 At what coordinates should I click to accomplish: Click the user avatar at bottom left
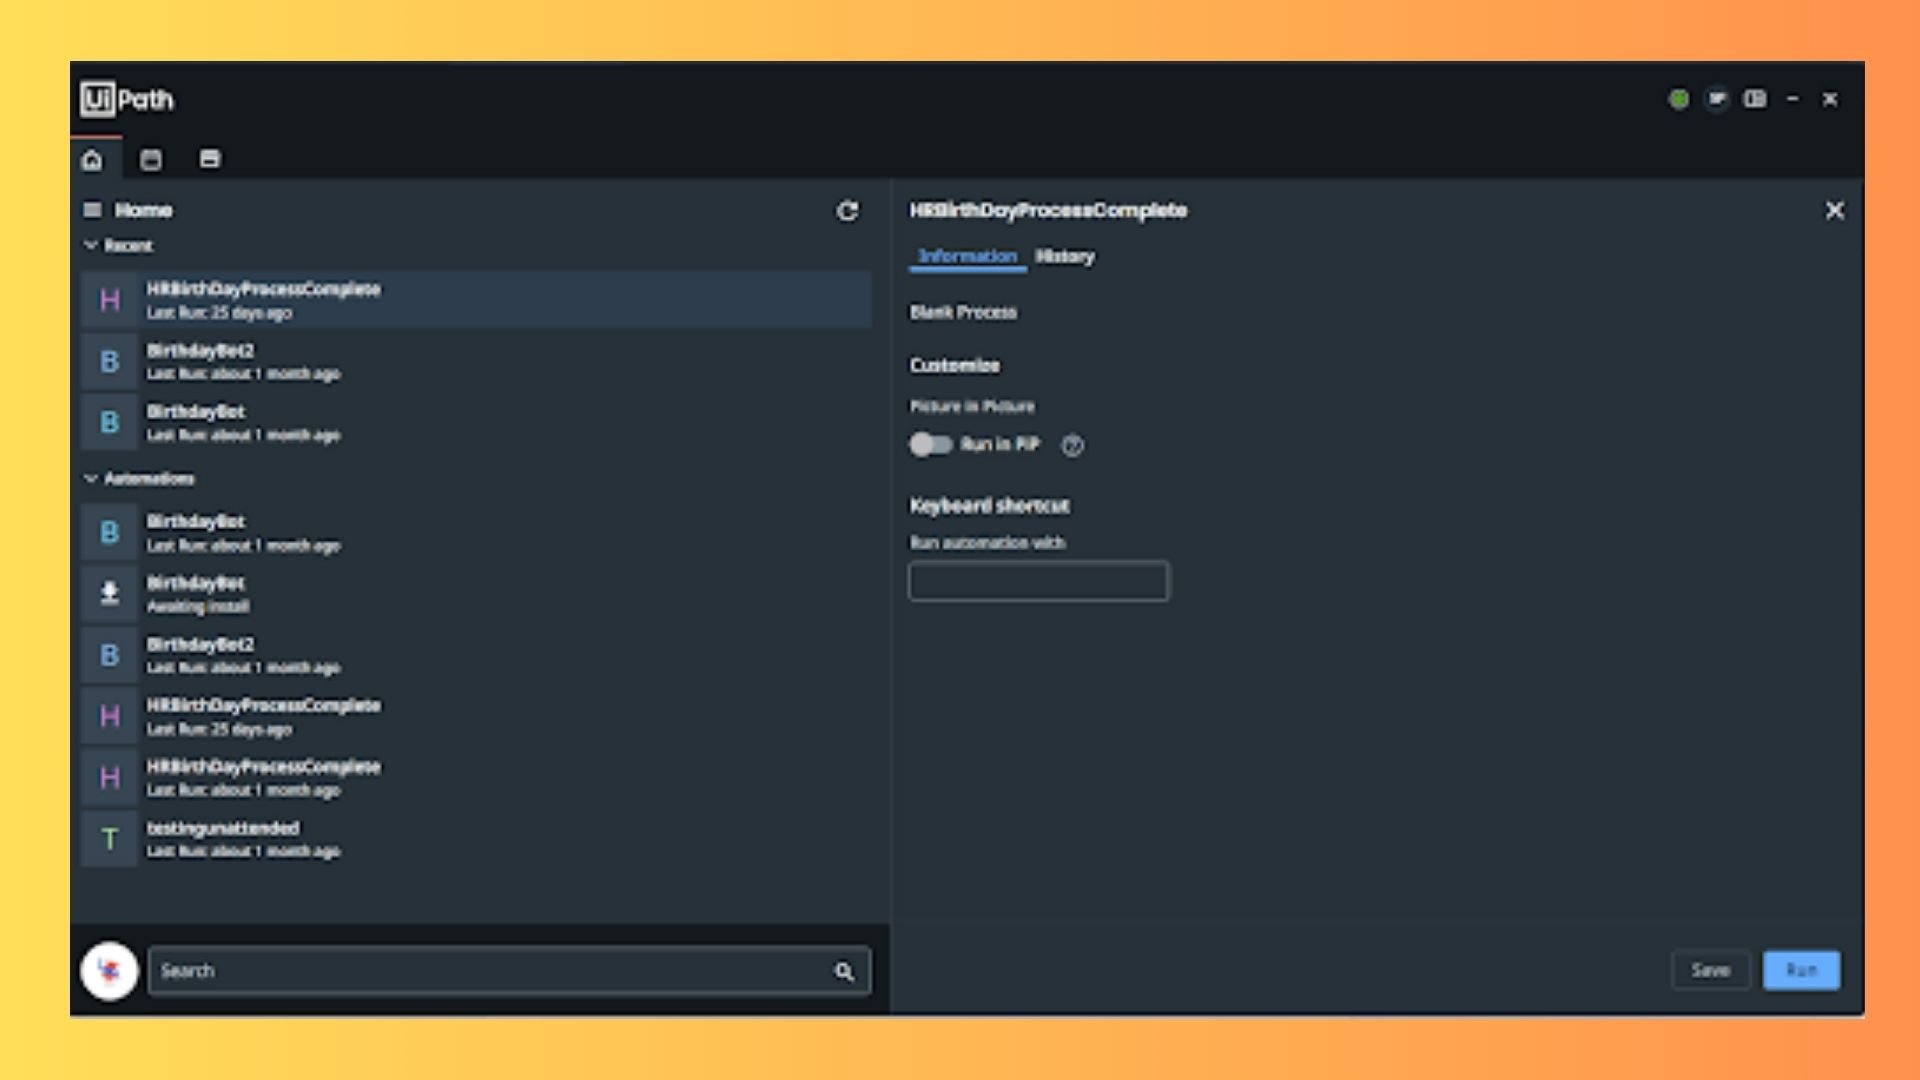point(110,969)
